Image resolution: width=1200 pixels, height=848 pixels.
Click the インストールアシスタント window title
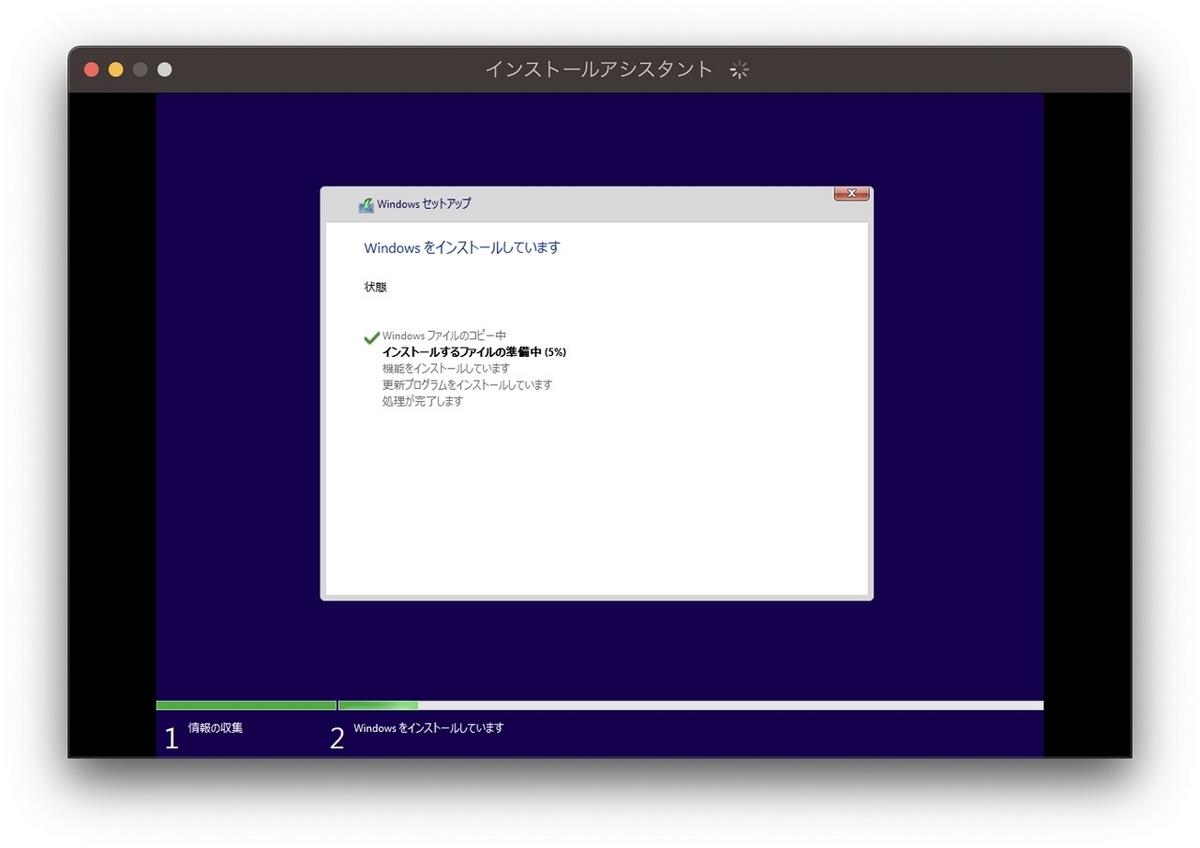(599, 69)
